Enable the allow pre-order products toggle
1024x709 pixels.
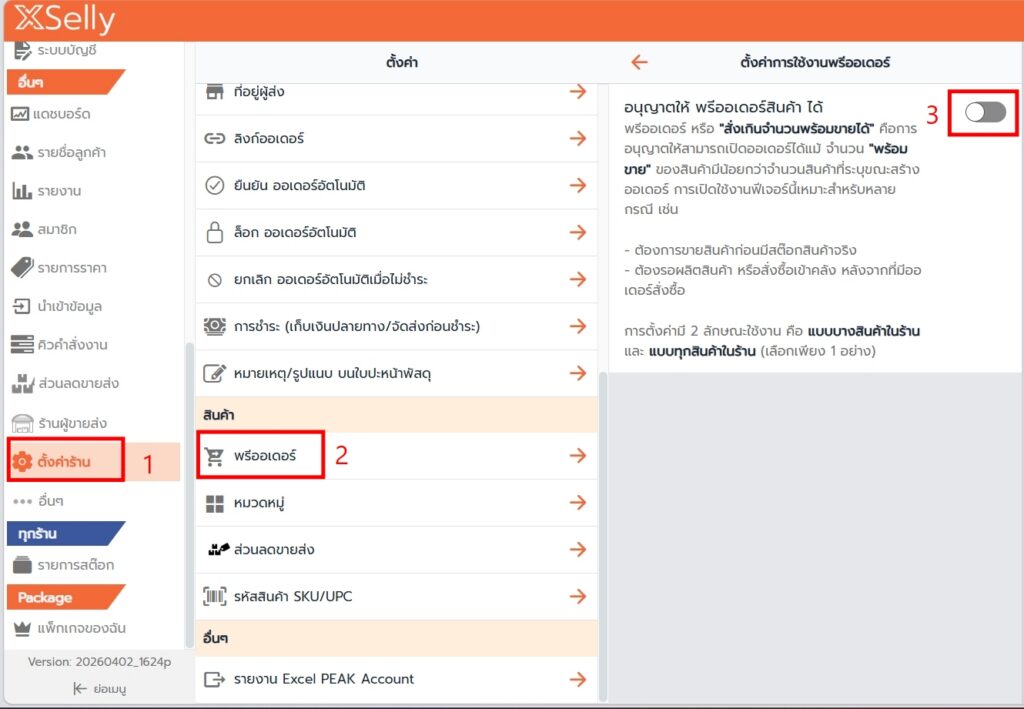pyautogui.click(x=985, y=113)
